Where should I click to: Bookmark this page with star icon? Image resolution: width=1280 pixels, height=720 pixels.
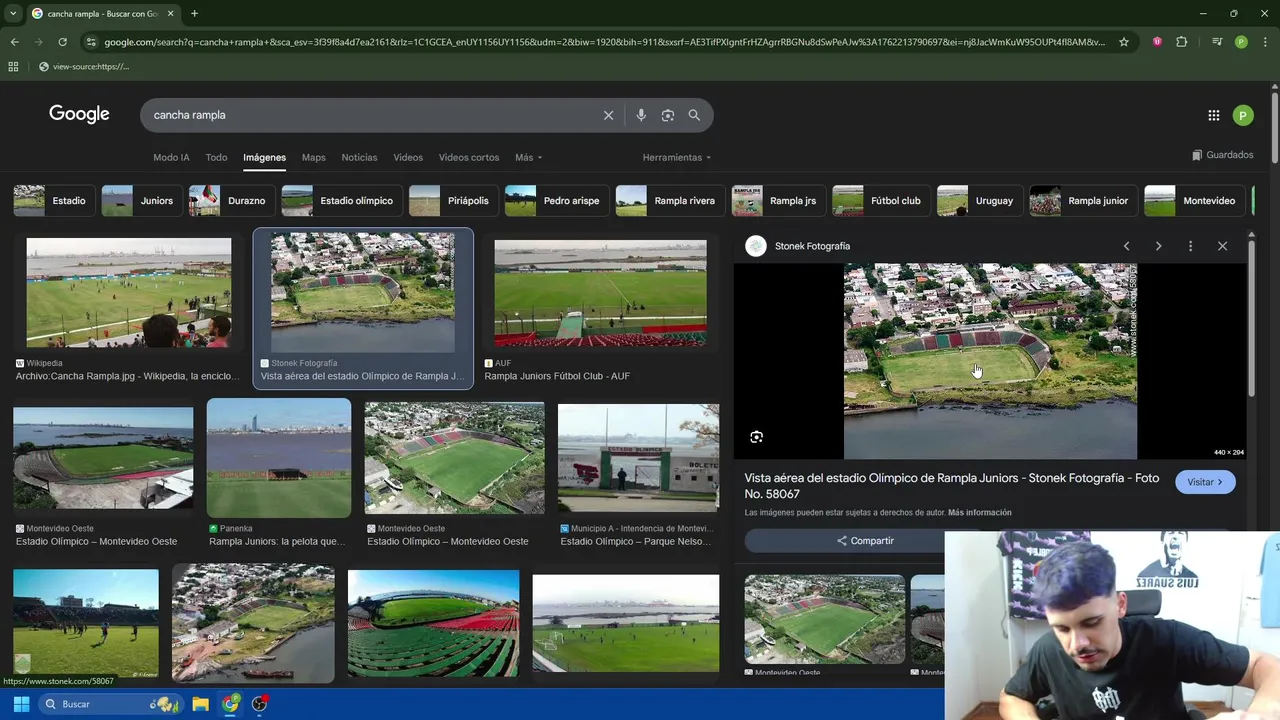pos(1124,42)
